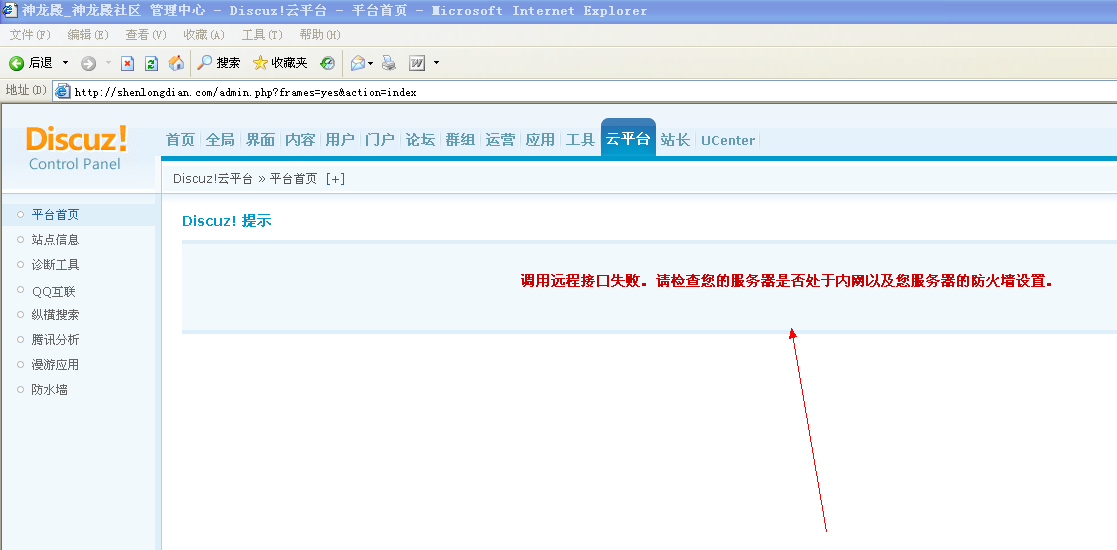Open 站点信息 in the sidebar
1117x550 pixels.
pyautogui.click(x=56, y=240)
